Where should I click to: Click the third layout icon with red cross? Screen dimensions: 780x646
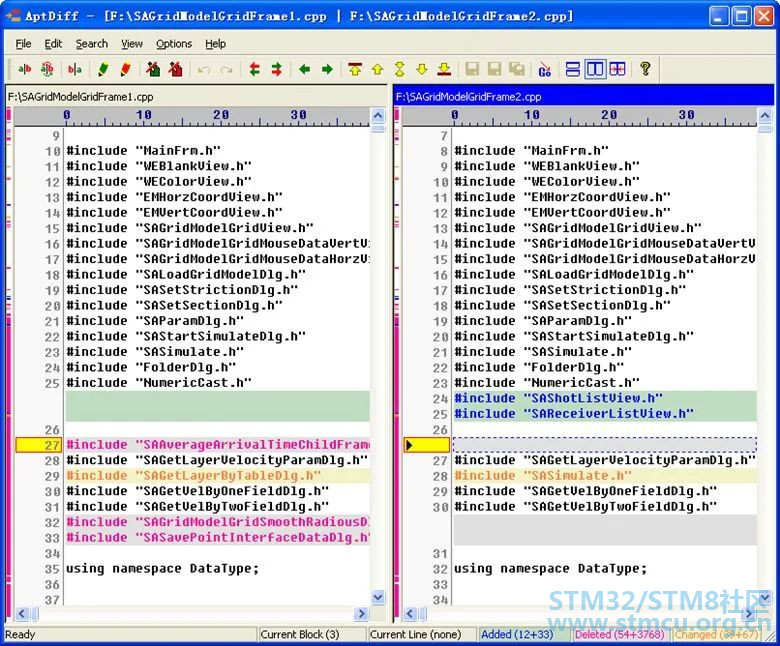click(617, 69)
